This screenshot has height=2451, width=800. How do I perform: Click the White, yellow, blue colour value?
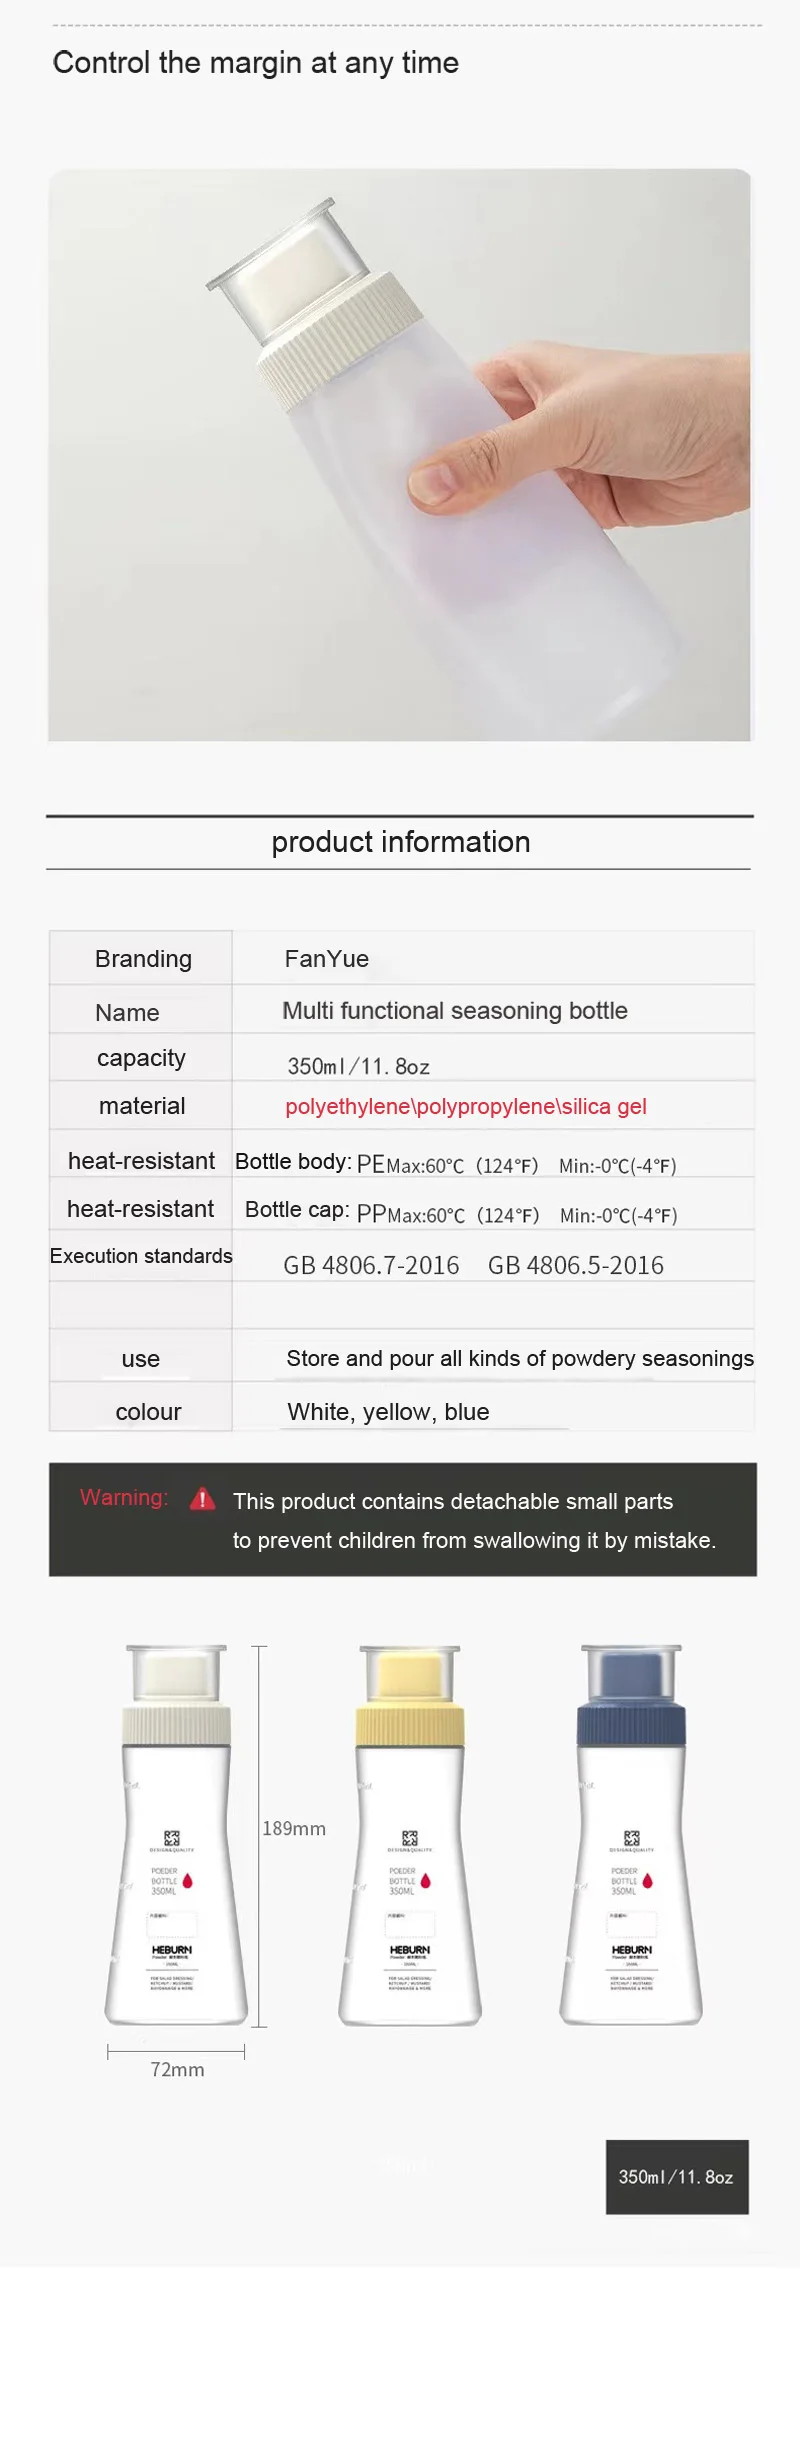[x=388, y=1412]
